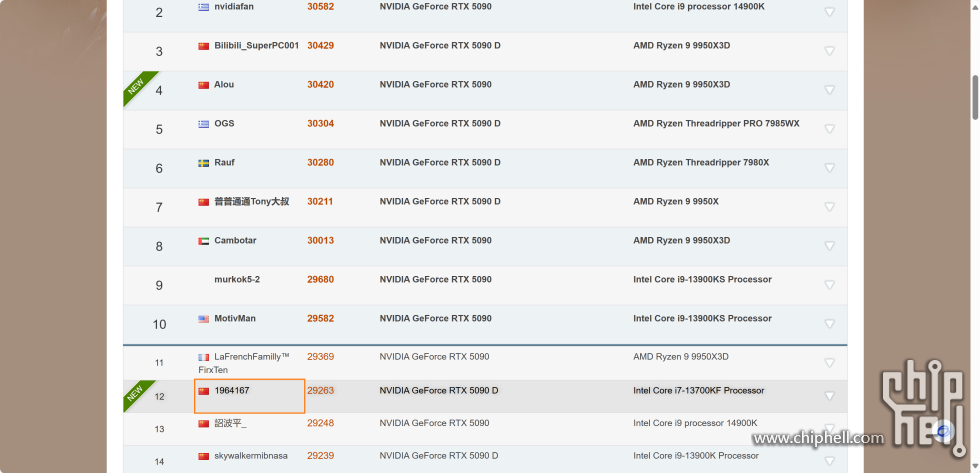Open user profile skywalkermibnasa
The width and height of the screenshot is (980, 473).
[x=251, y=456]
